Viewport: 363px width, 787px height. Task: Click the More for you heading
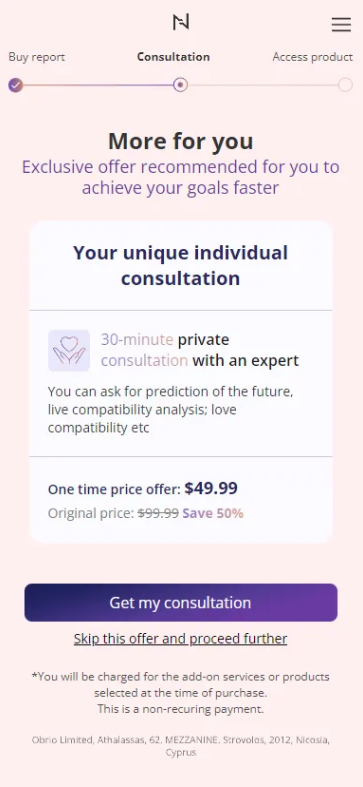pos(181,142)
